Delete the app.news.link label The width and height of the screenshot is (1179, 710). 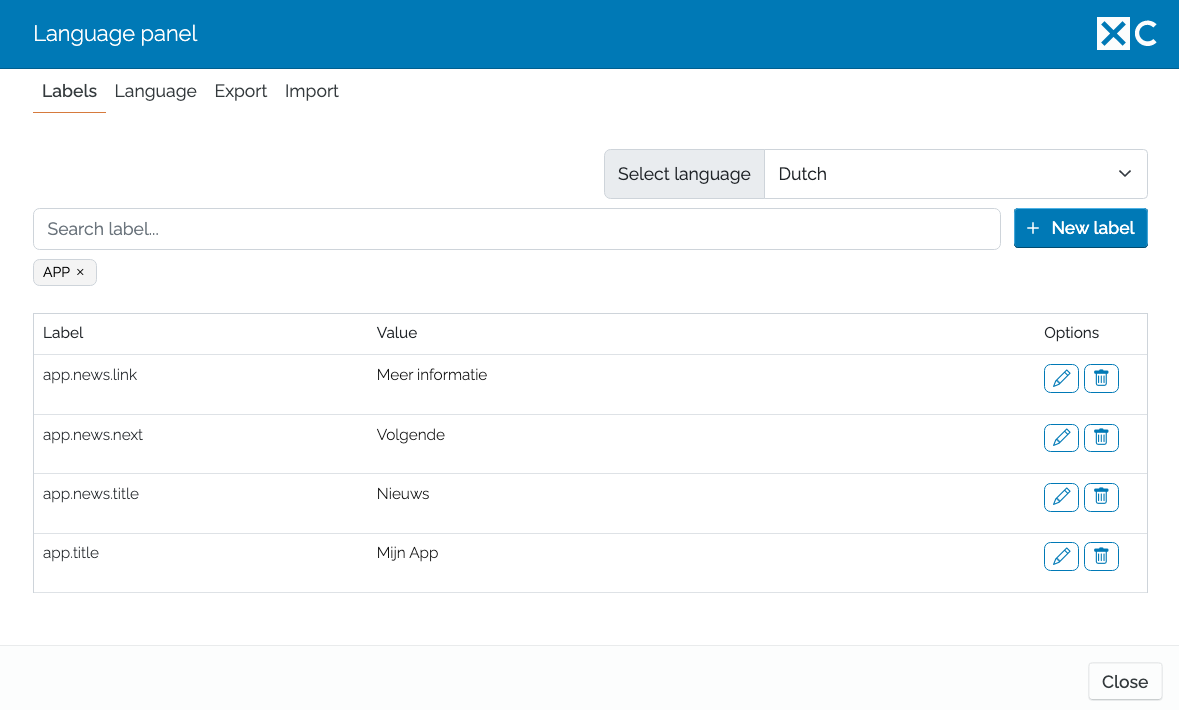(1101, 378)
